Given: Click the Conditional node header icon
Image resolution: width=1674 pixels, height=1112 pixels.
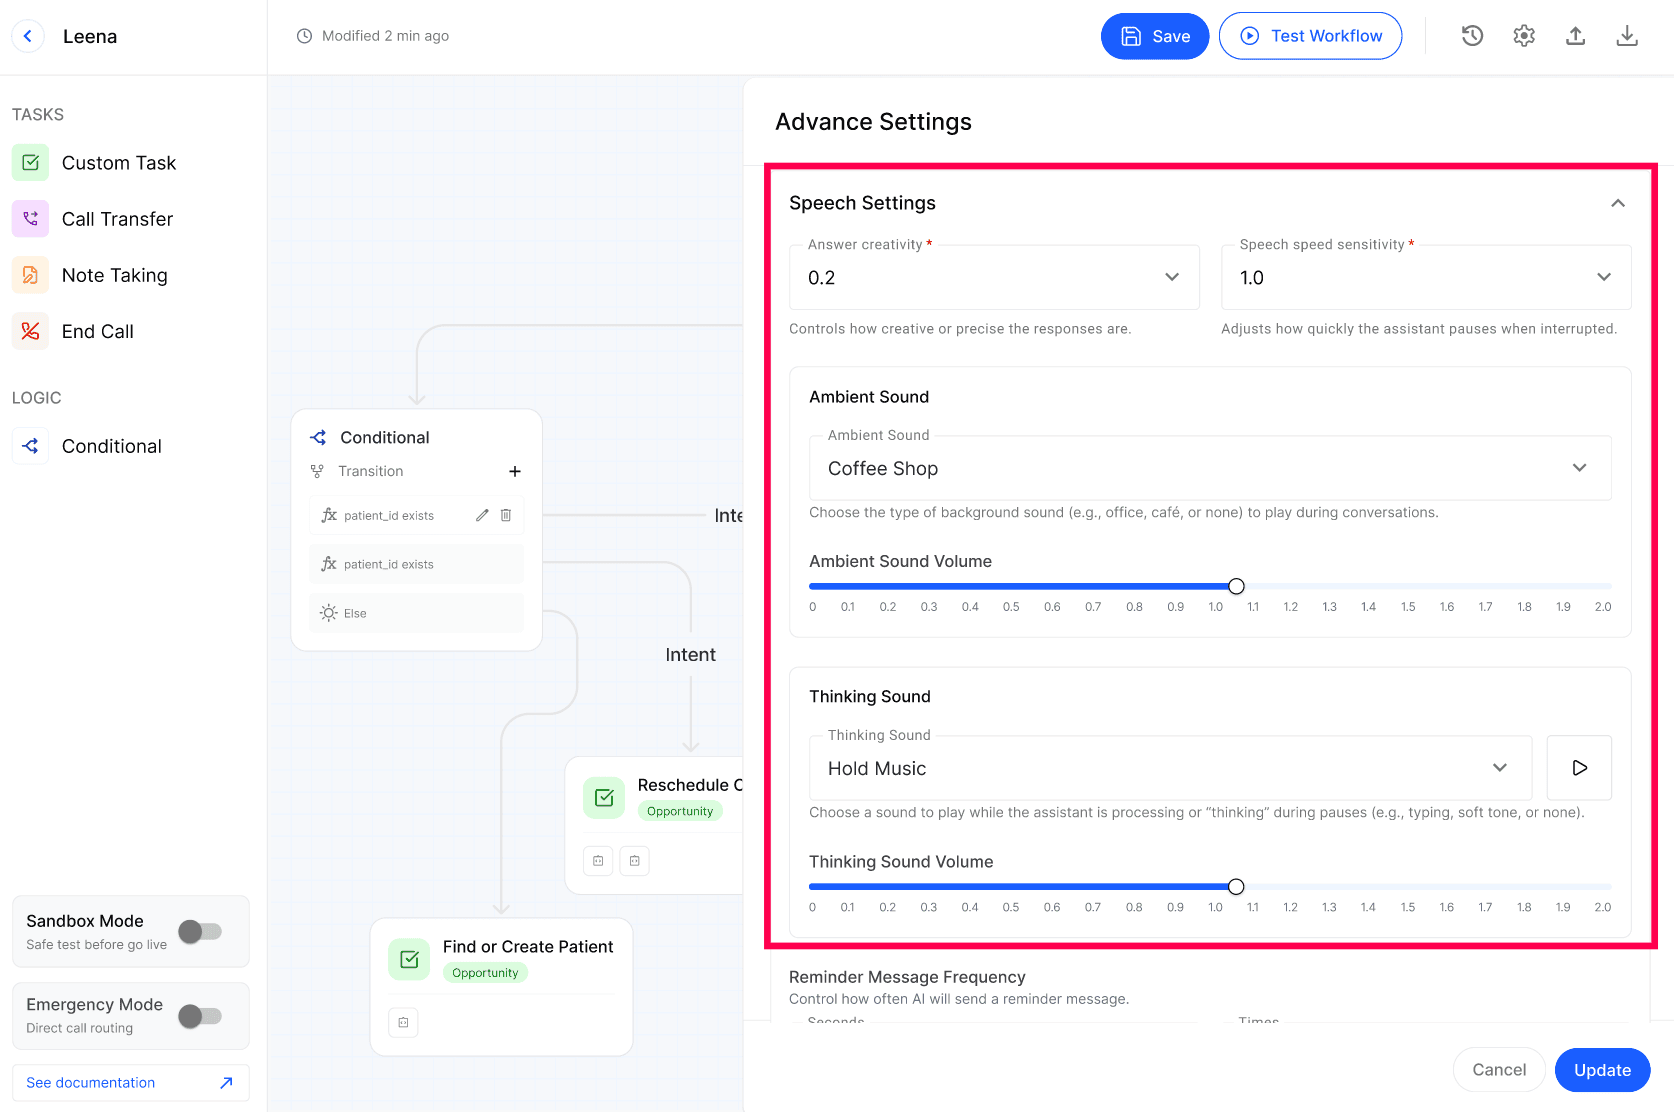Looking at the screenshot, I should coord(319,437).
